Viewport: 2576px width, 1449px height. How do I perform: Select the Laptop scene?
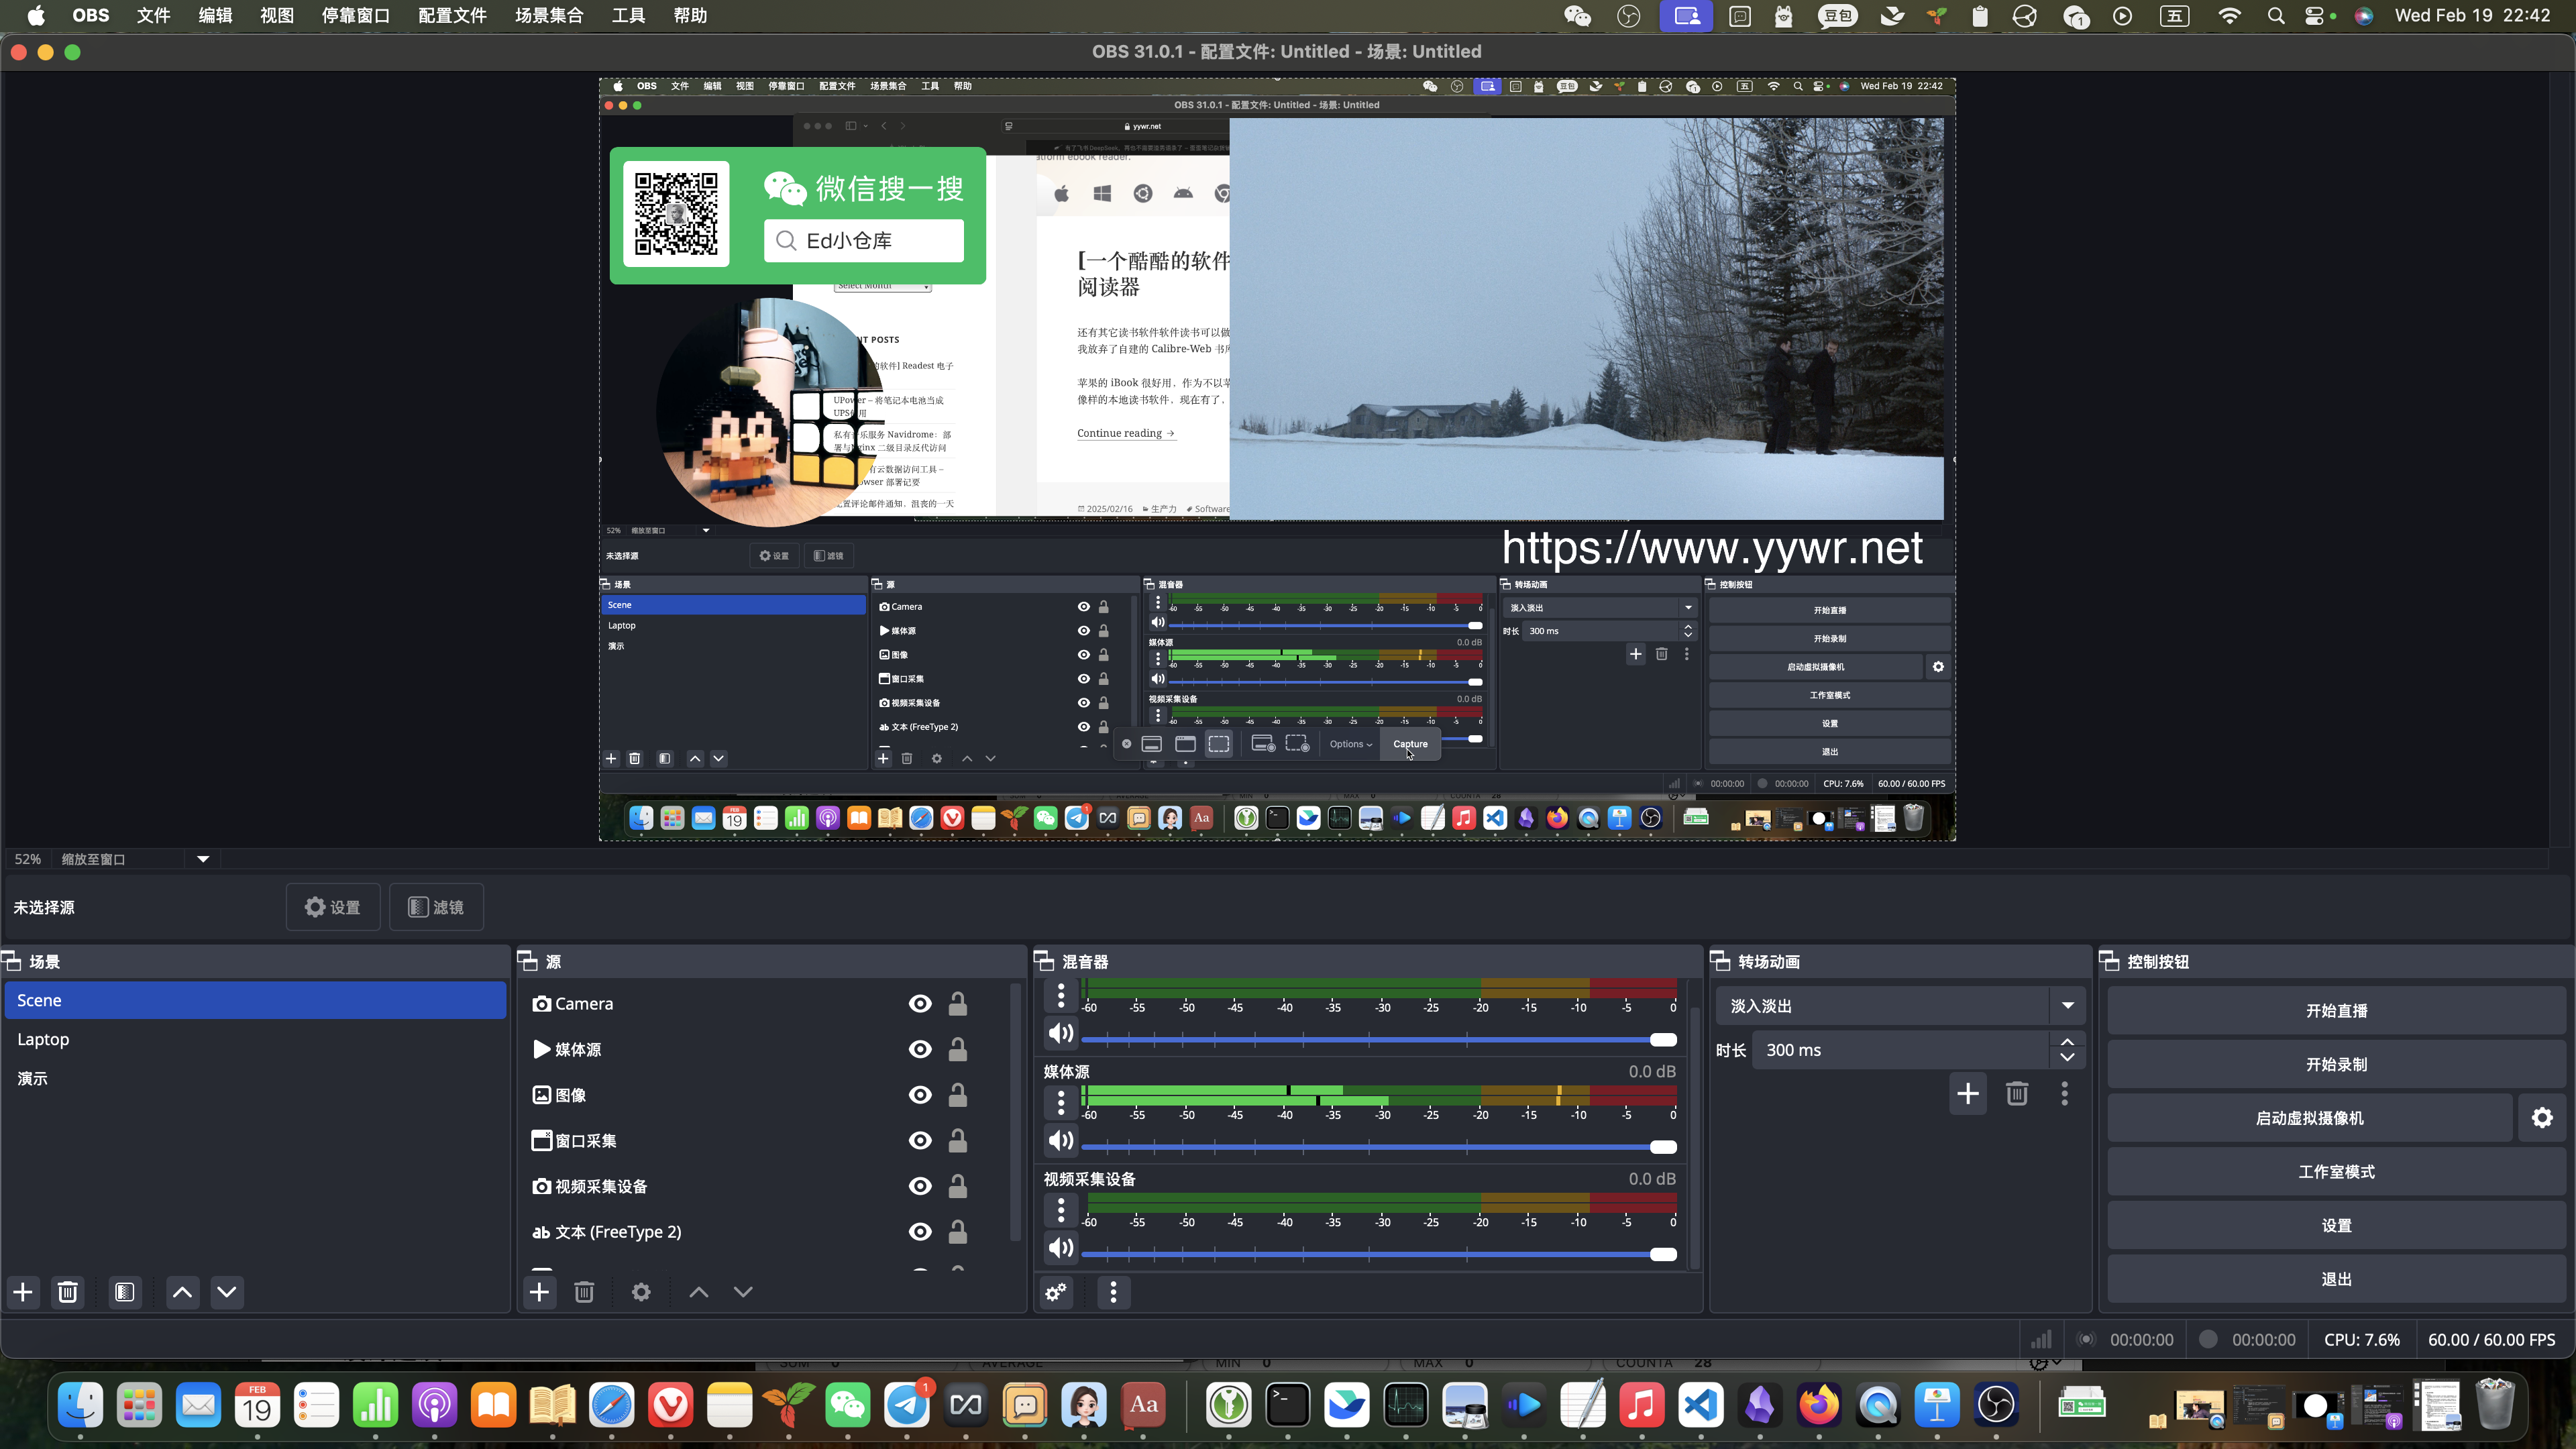pos(256,1039)
